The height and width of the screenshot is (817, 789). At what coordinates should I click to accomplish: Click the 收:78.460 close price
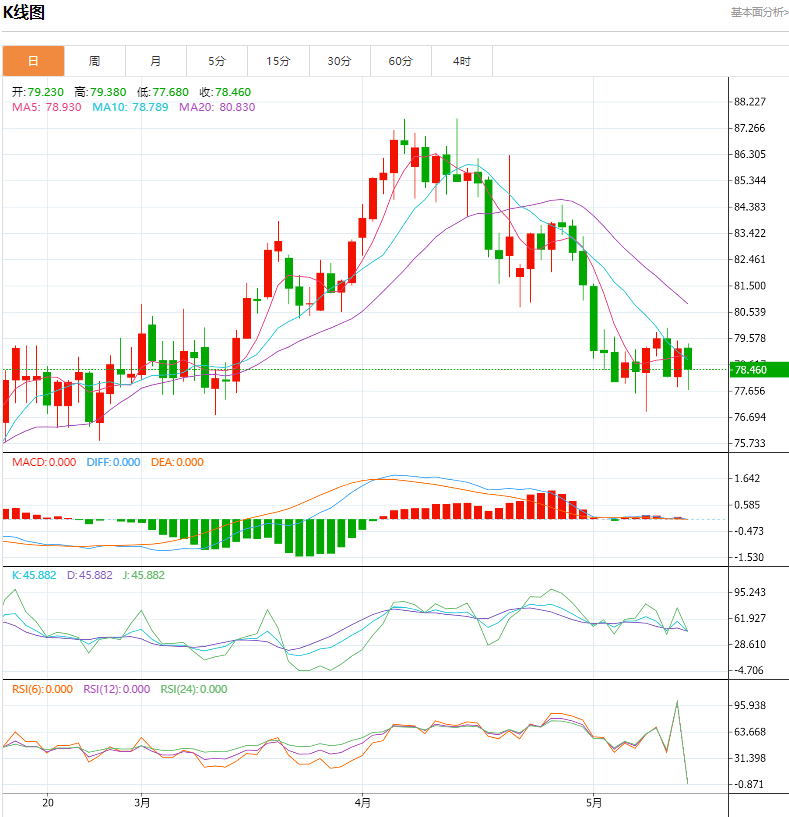(225, 92)
